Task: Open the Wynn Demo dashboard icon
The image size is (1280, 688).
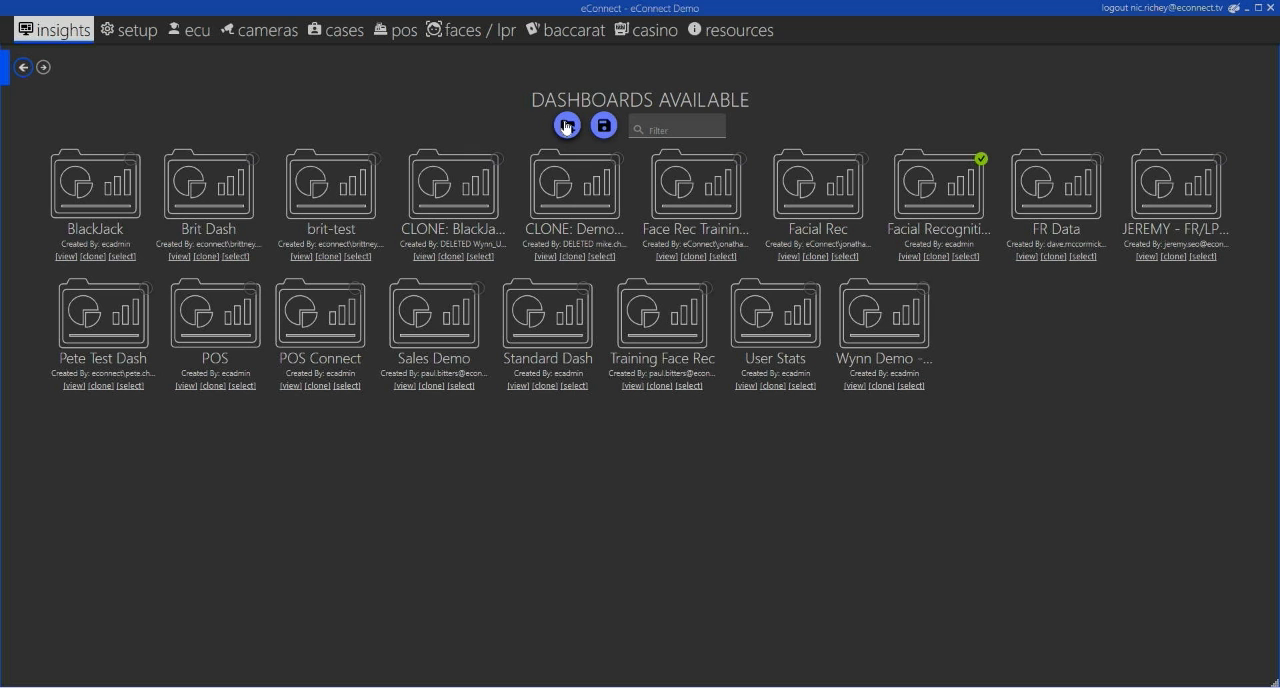Action: (x=884, y=313)
